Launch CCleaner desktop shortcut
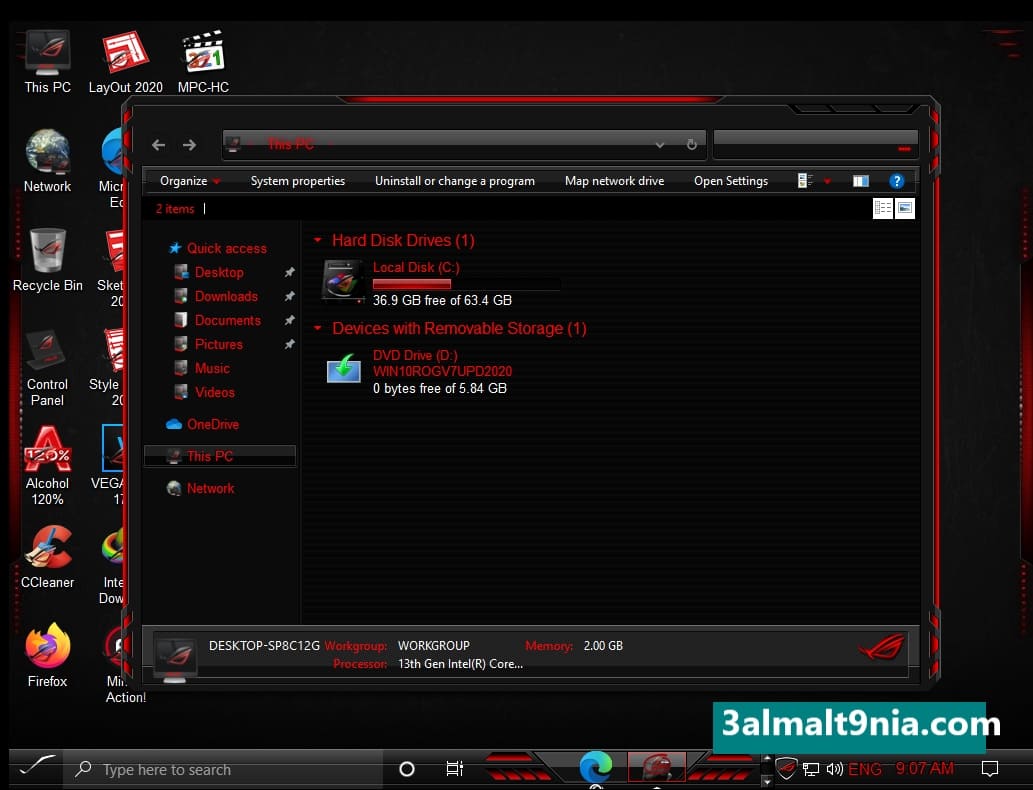The height and width of the screenshot is (790, 1033). pos(47,557)
